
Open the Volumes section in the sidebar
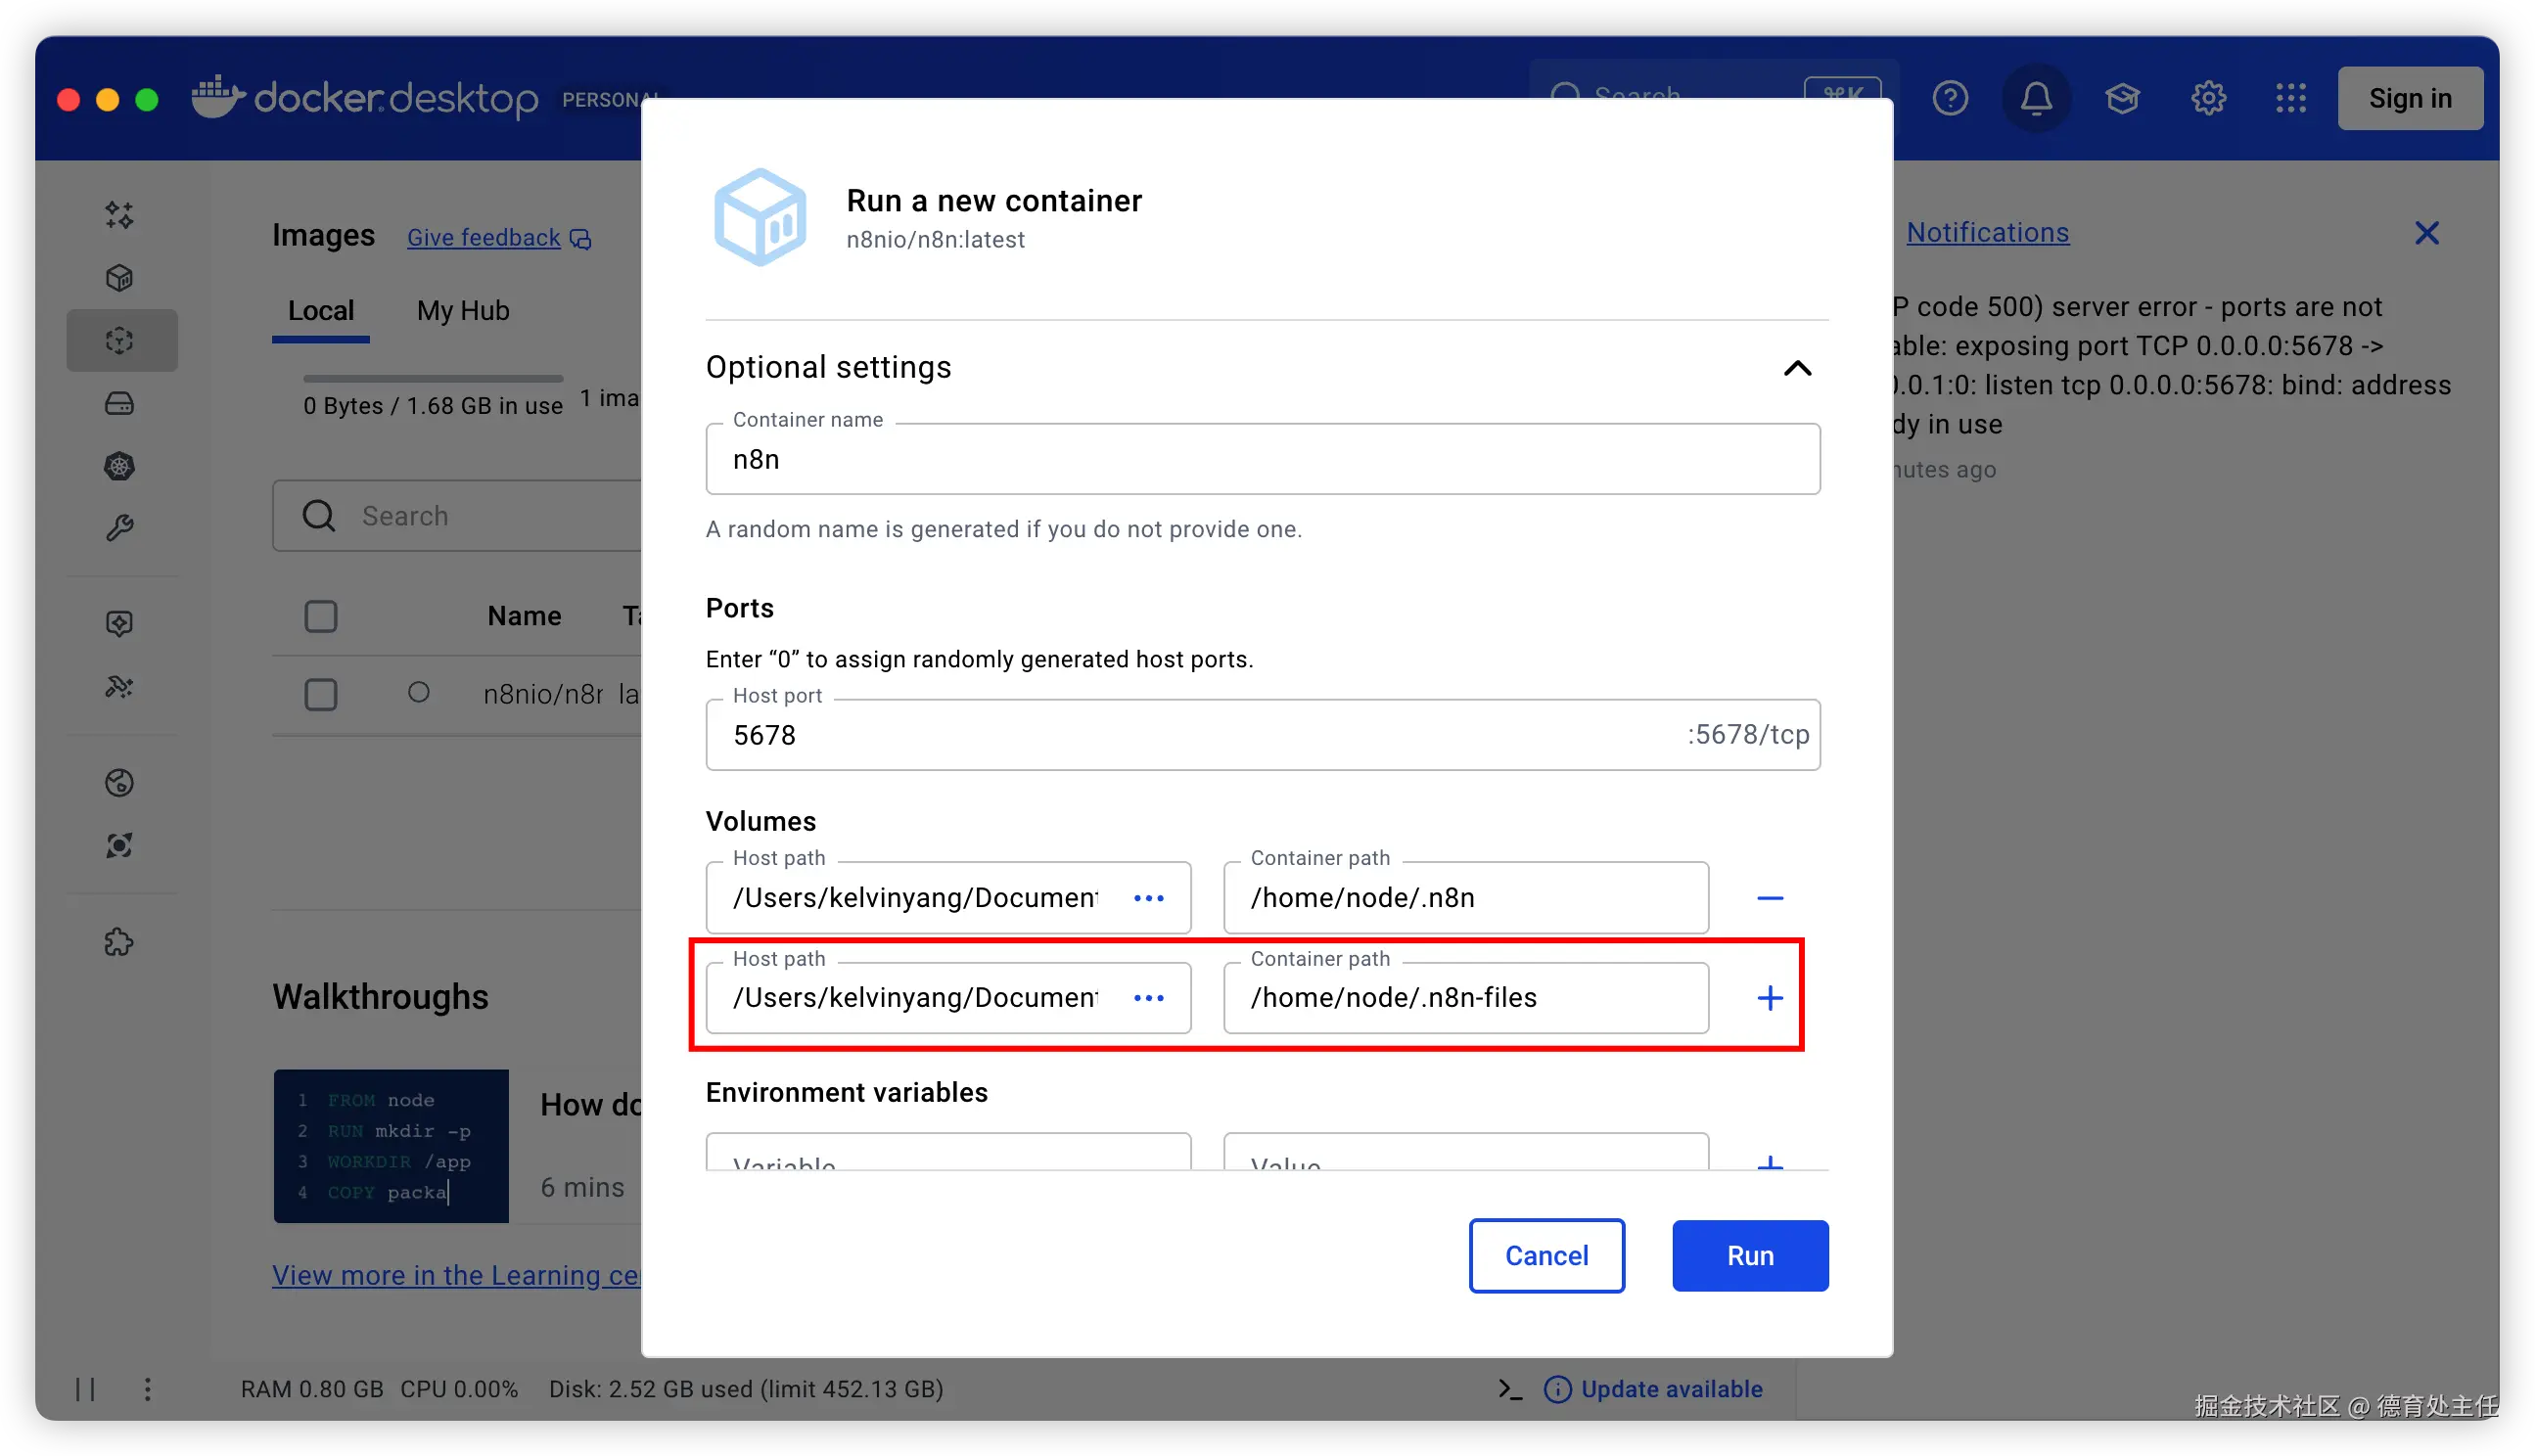pyautogui.click(x=120, y=404)
